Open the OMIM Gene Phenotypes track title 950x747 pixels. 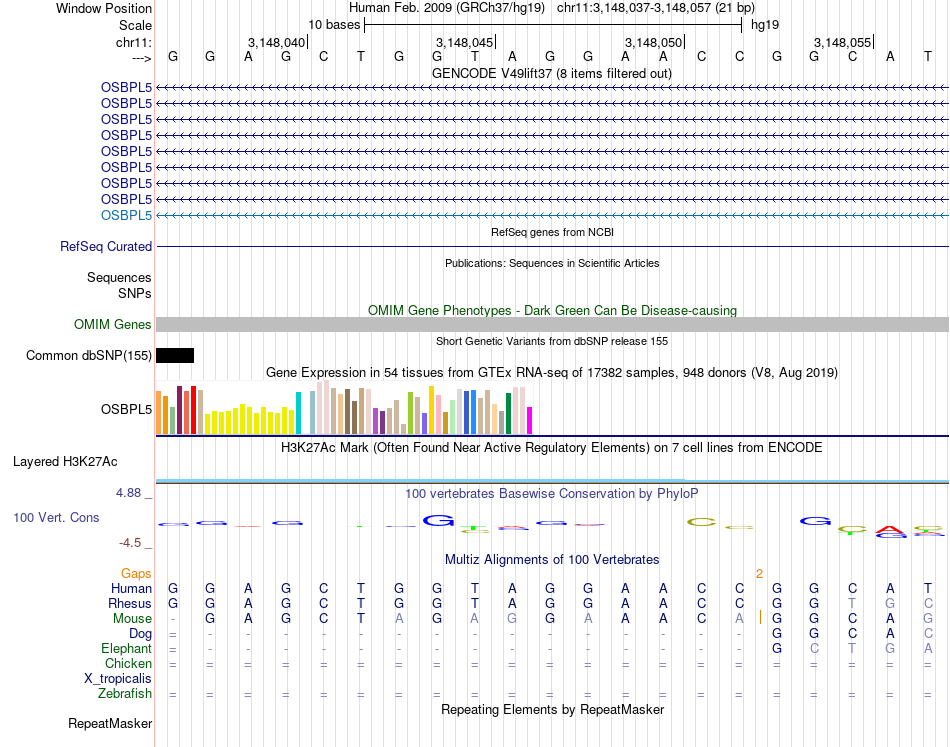tap(552, 310)
